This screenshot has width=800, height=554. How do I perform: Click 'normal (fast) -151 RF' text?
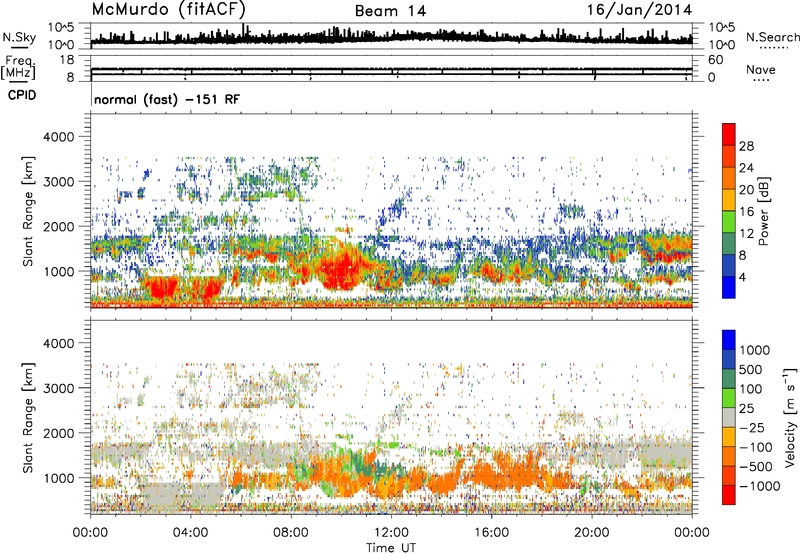(x=167, y=99)
